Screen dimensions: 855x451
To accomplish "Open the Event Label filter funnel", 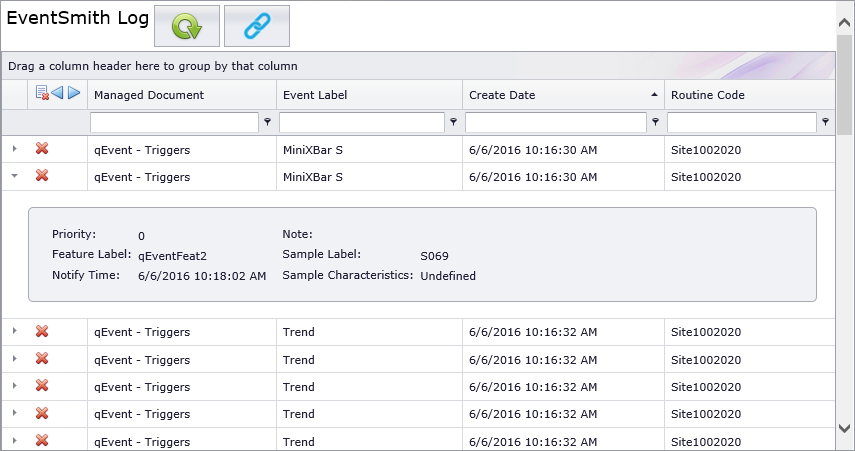I will click(454, 122).
